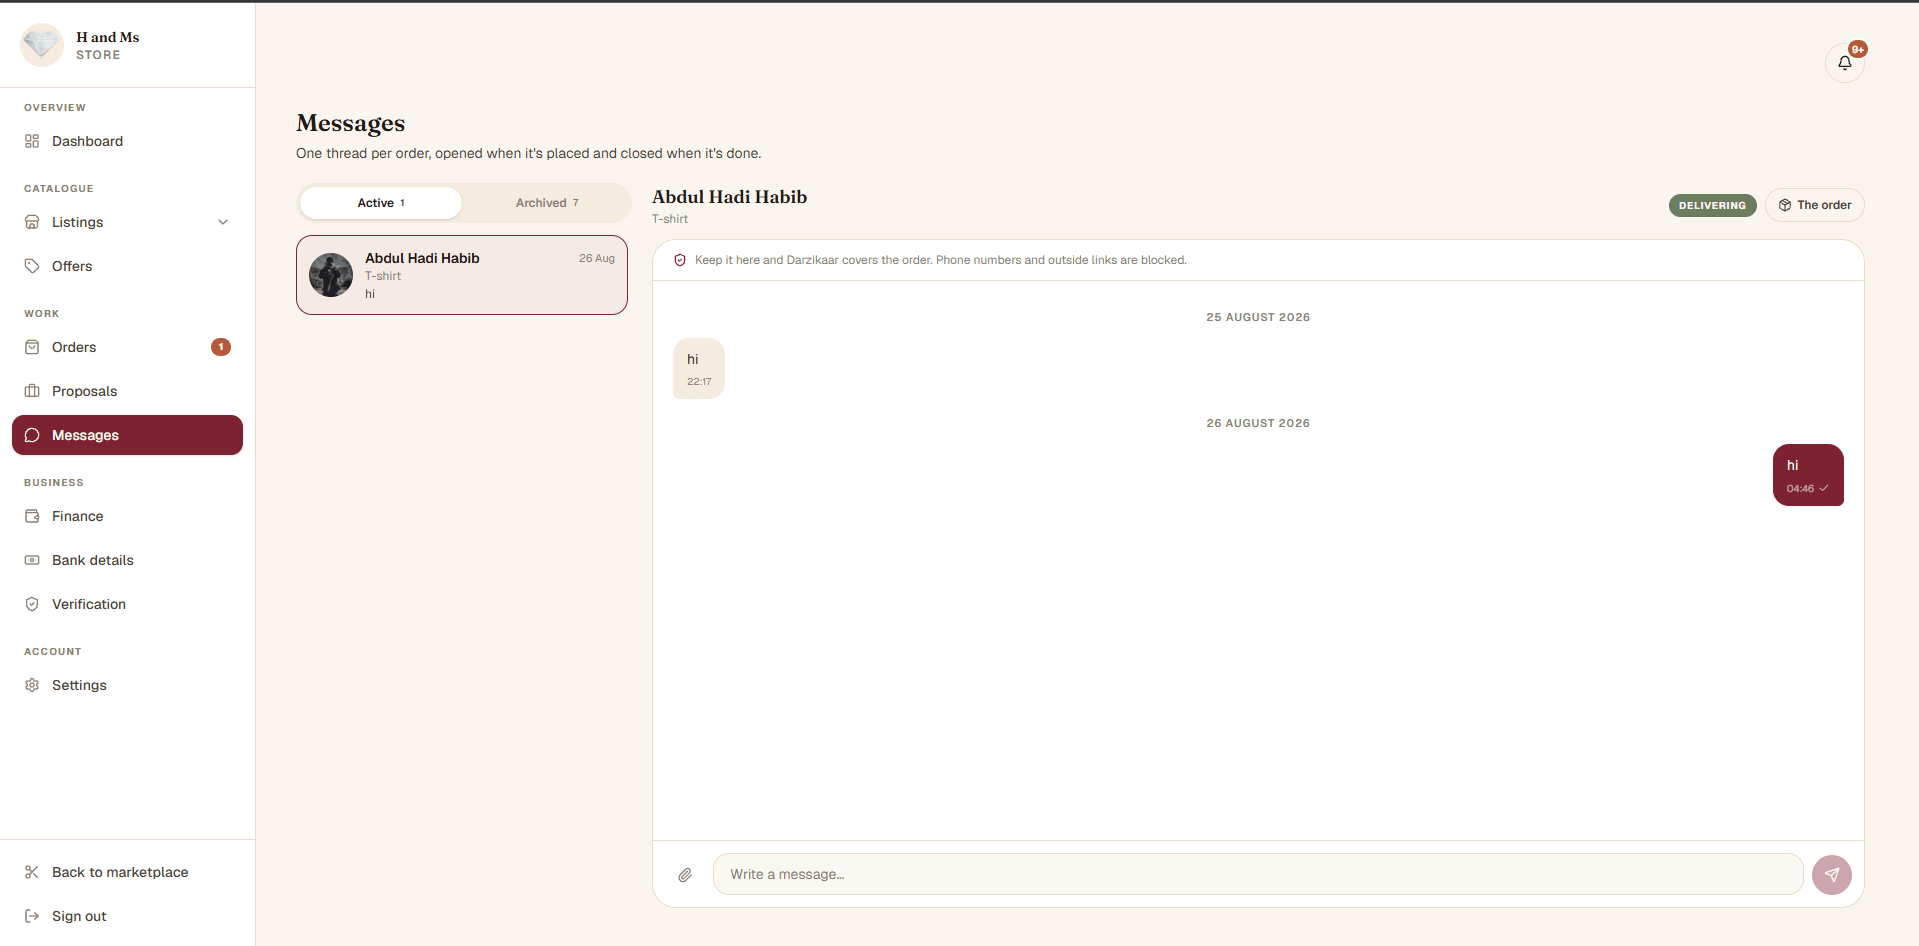Click the Orders bag icon
The height and width of the screenshot is (946, 1919).
click(32, 347)
